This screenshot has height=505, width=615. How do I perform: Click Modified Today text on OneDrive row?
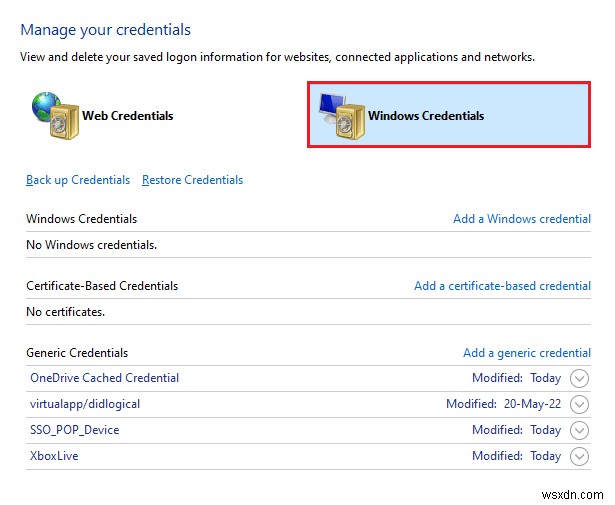[x=516, y=378]
